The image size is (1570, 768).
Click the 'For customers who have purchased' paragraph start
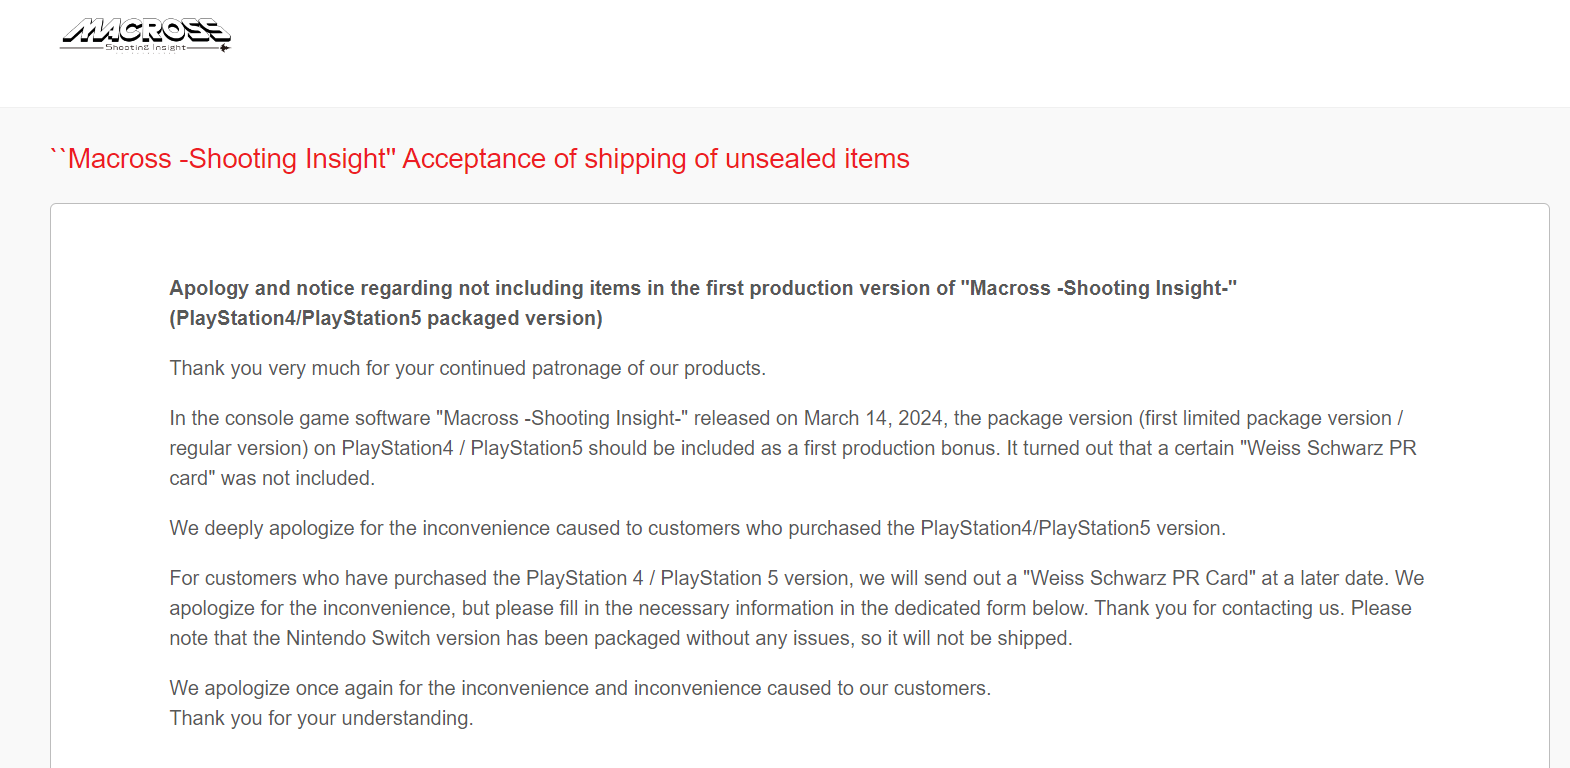click(x=345, y=578)
